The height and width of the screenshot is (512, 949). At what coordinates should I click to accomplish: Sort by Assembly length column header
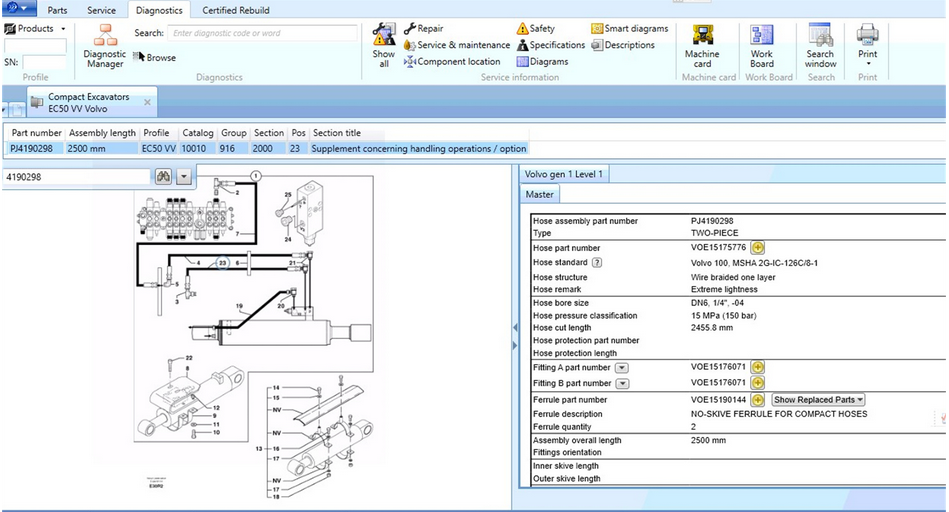102,133
